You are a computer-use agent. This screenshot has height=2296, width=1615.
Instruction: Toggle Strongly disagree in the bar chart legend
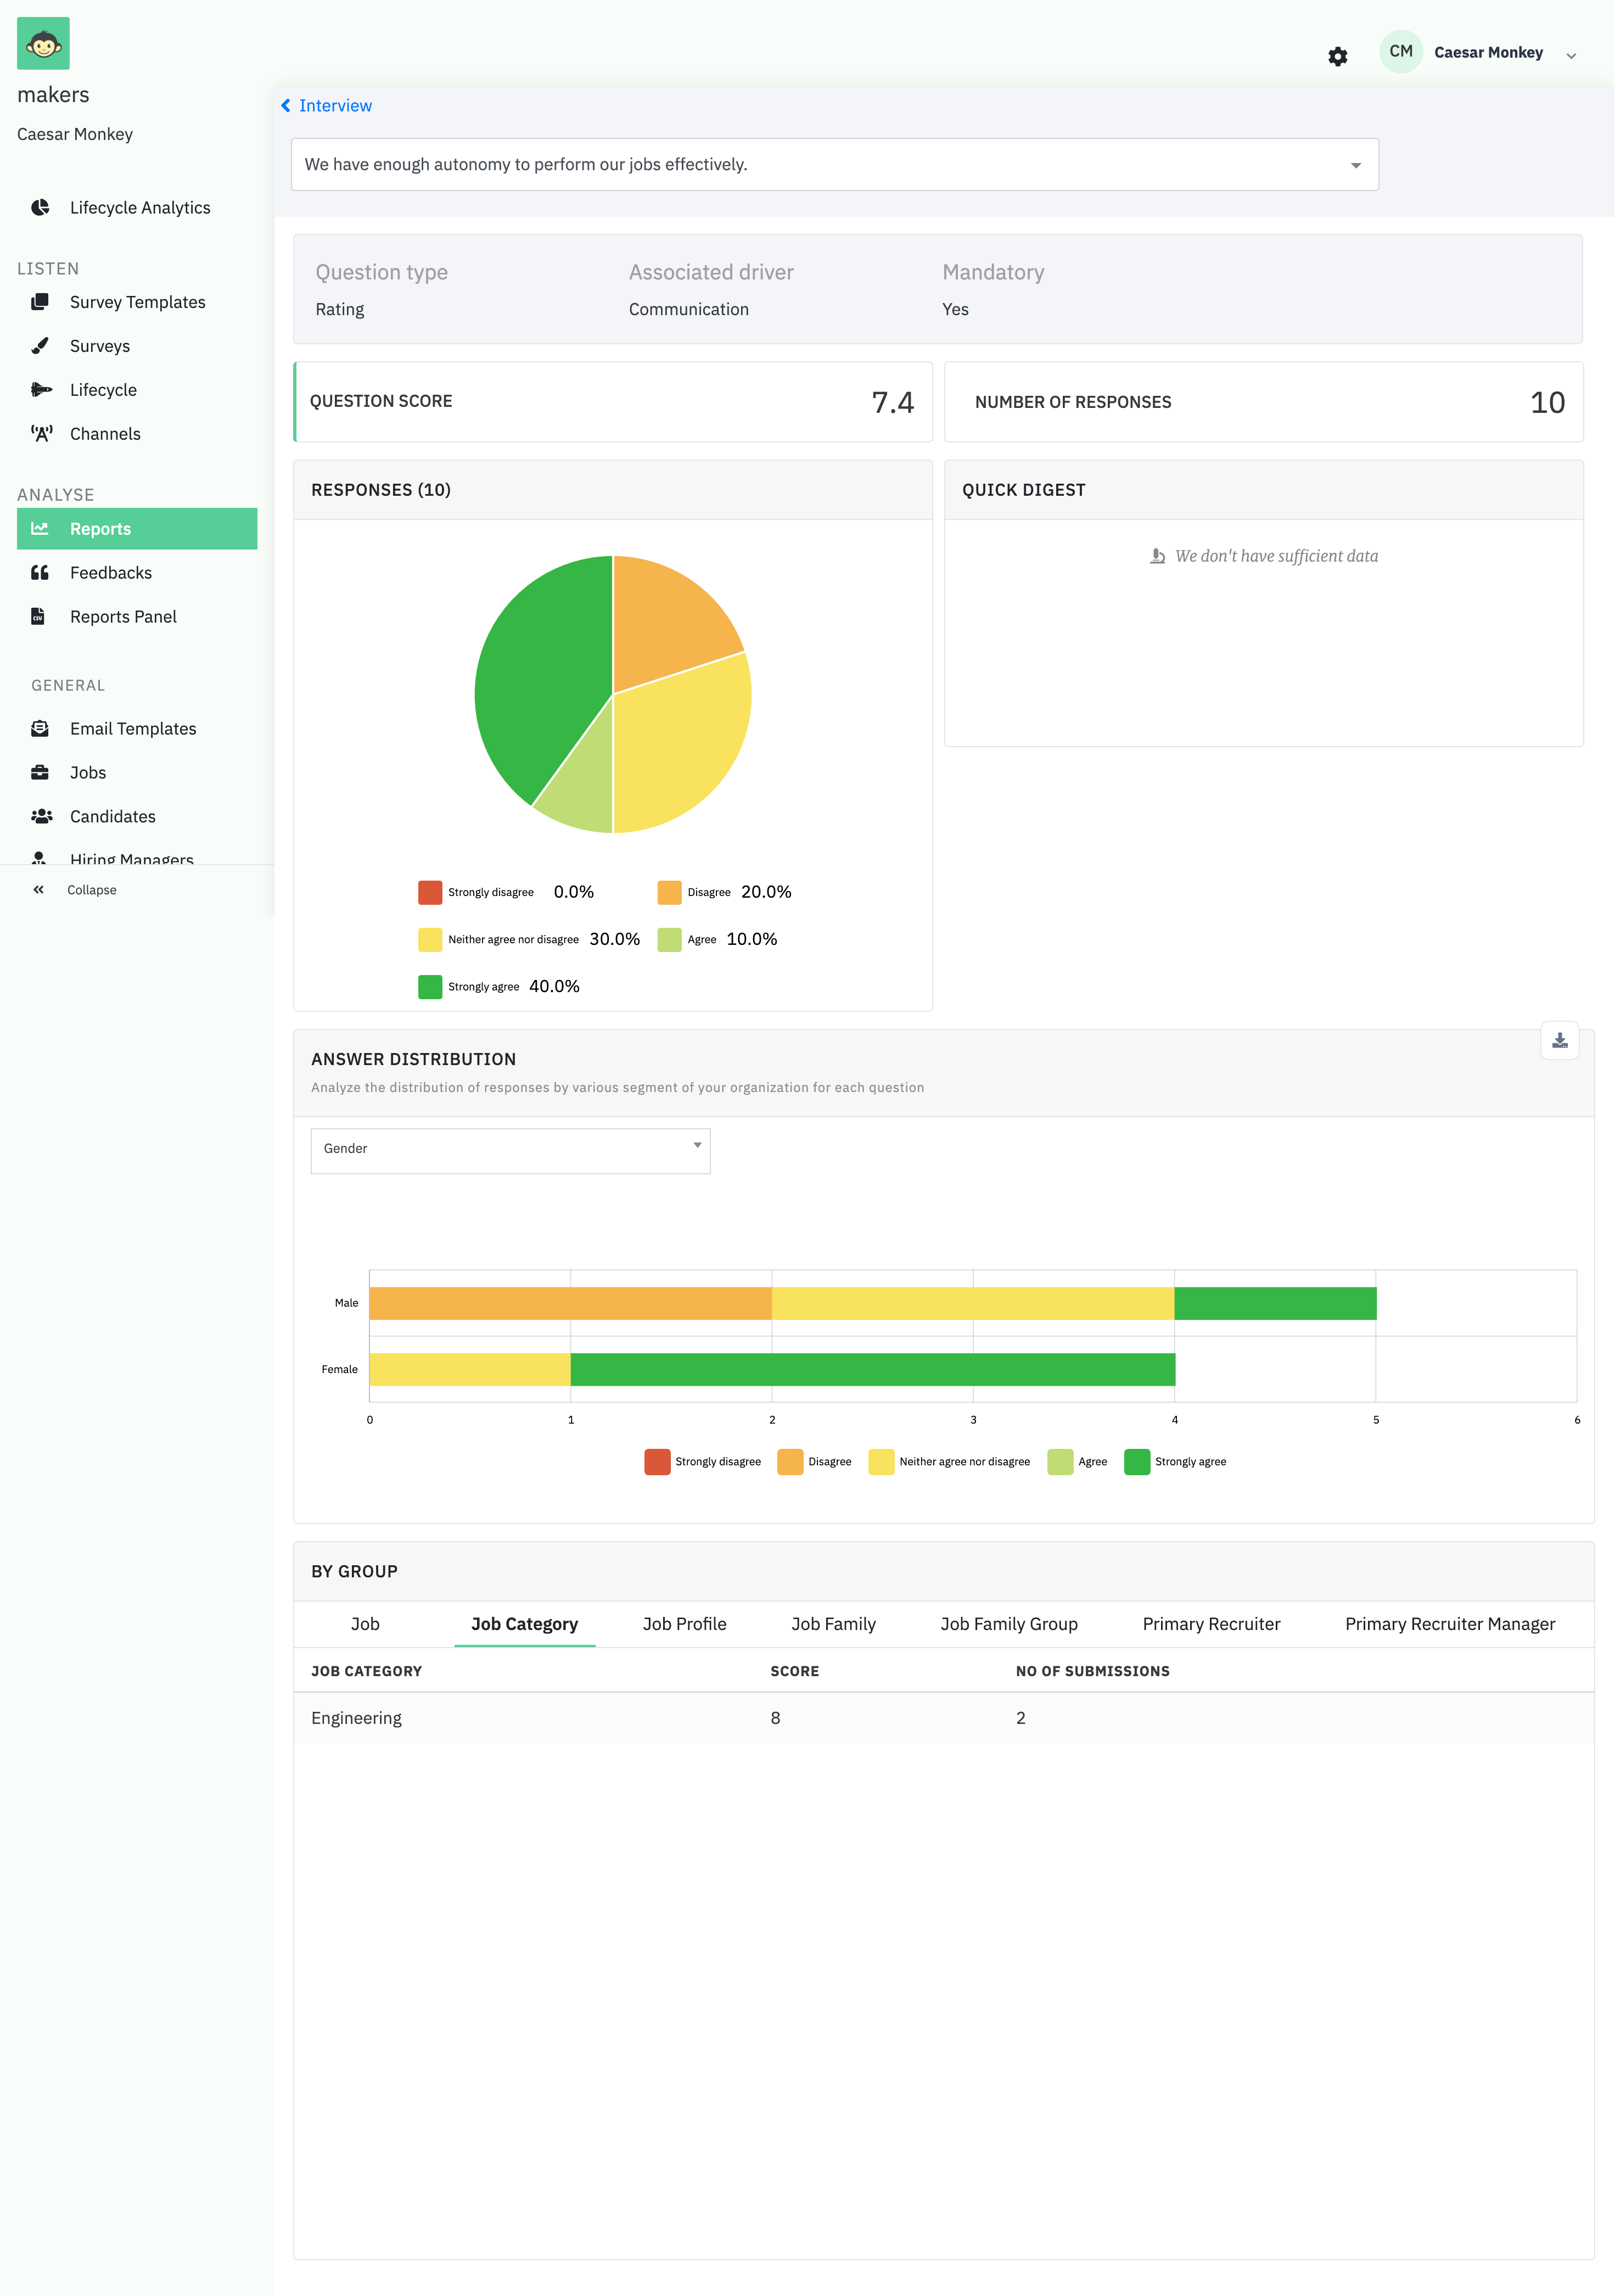703,1461
